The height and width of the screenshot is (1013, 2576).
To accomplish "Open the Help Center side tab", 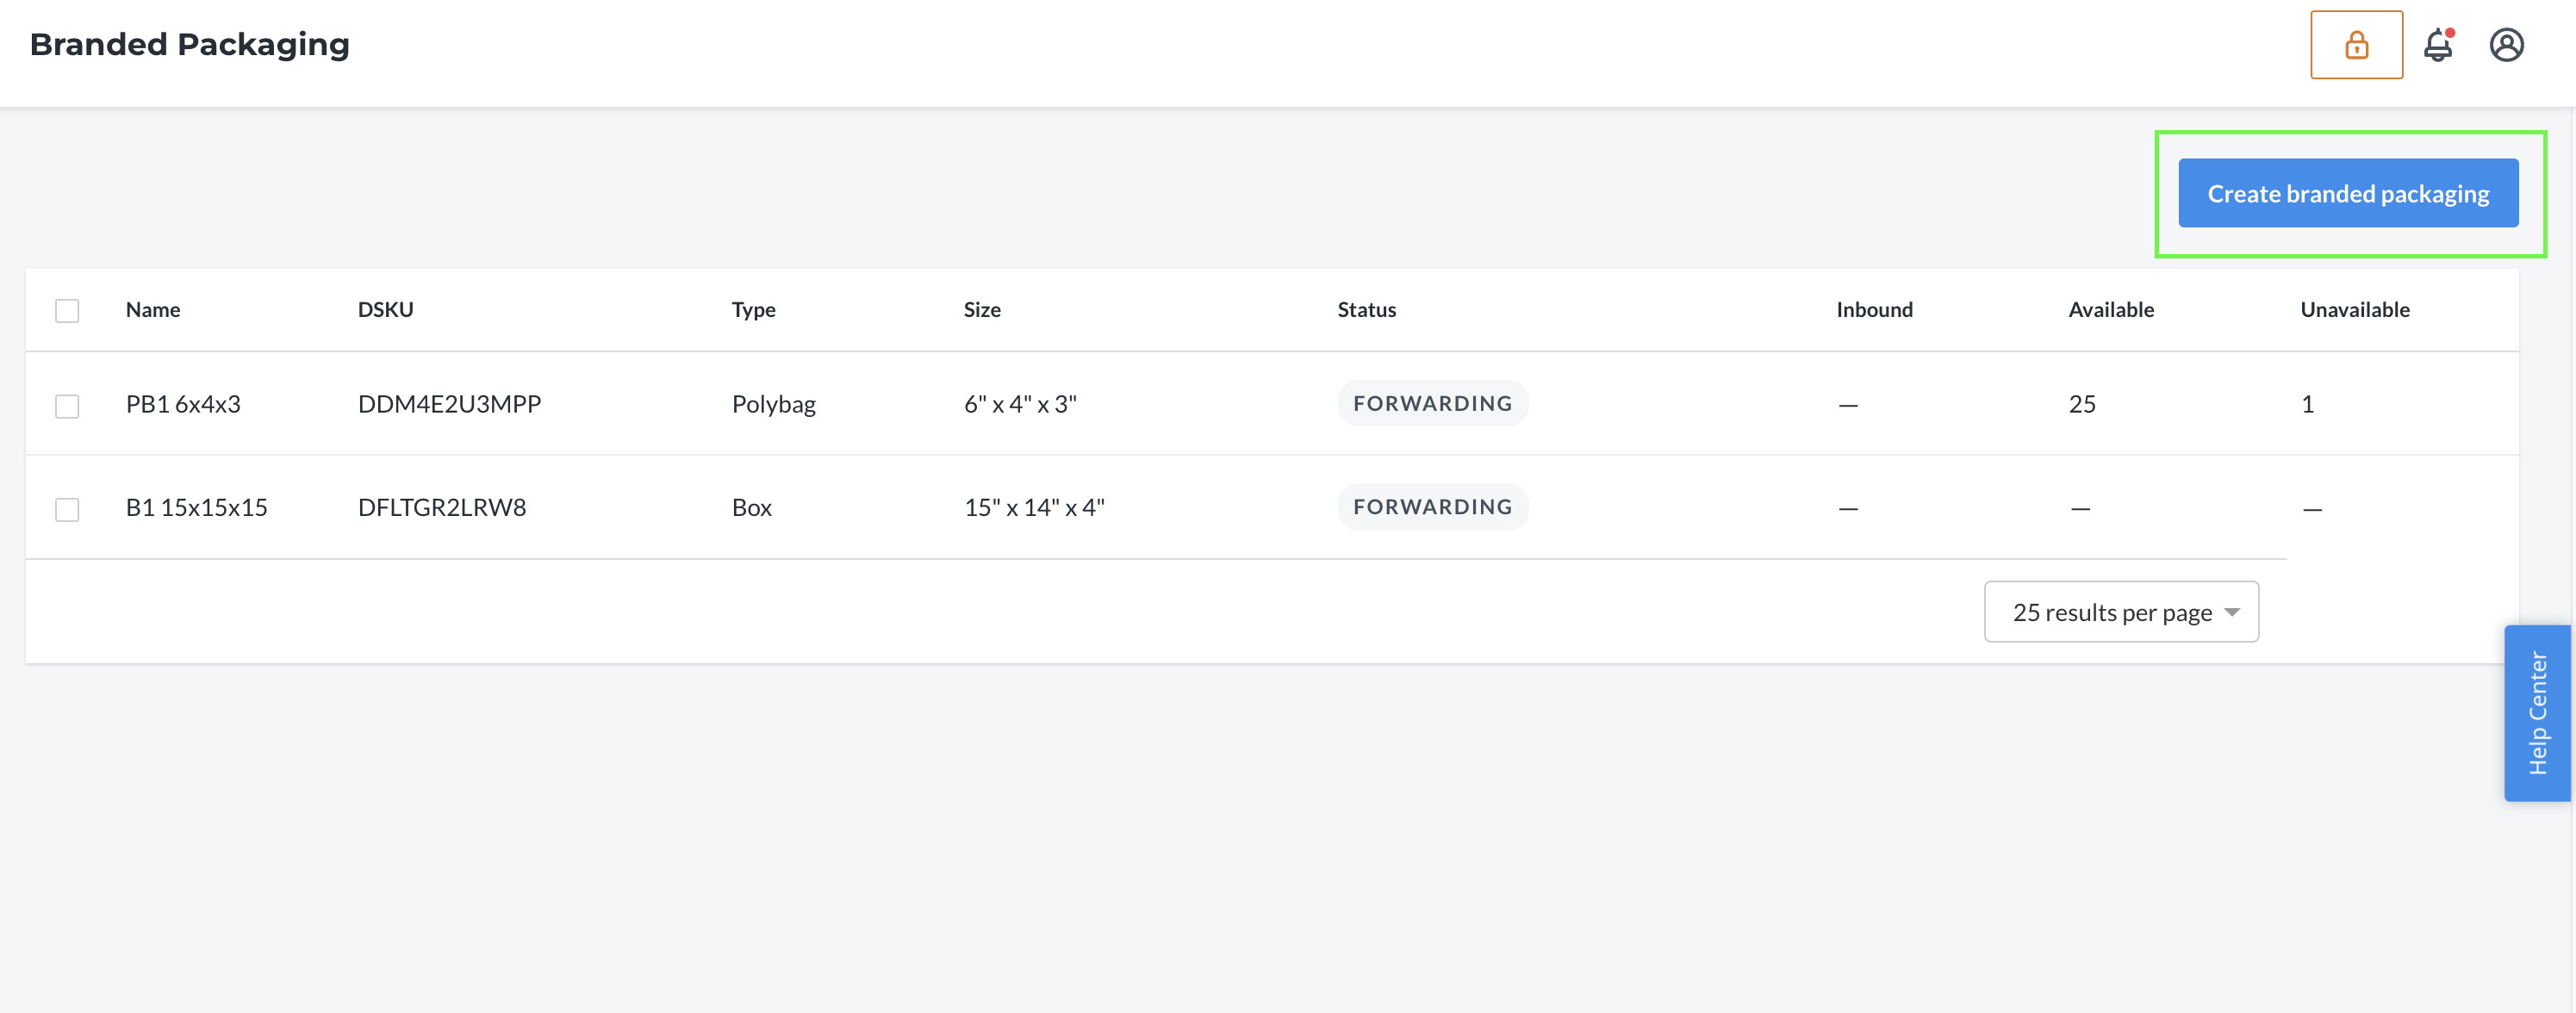I will pos(2536,713).
